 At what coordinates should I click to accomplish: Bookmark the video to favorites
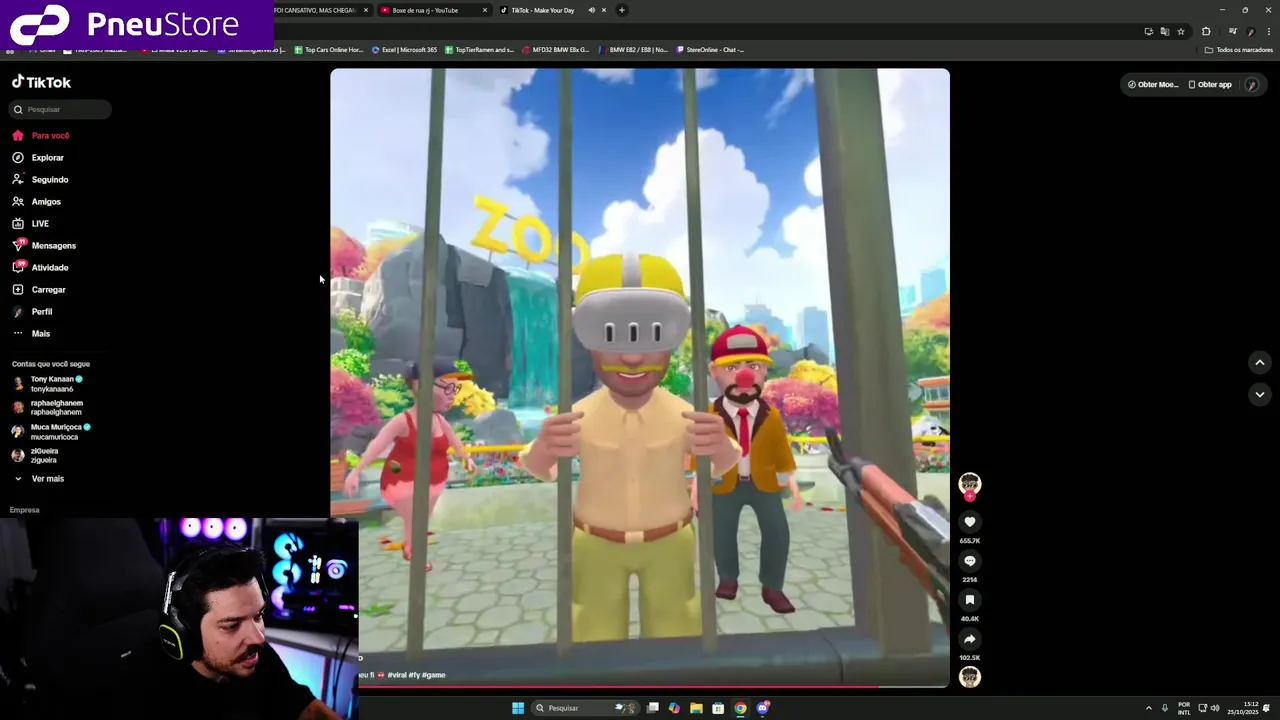pyautogui.click(x=969, y=600)
